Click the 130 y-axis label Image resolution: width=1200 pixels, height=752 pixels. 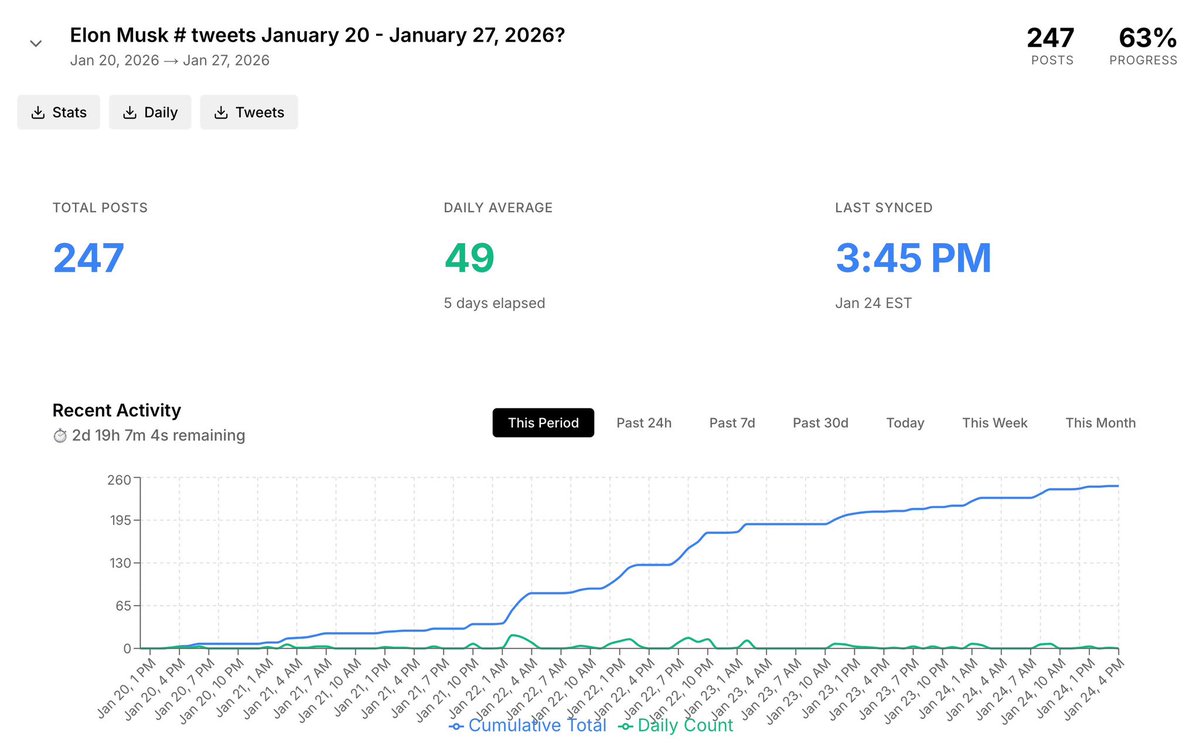tap(119, 564)
